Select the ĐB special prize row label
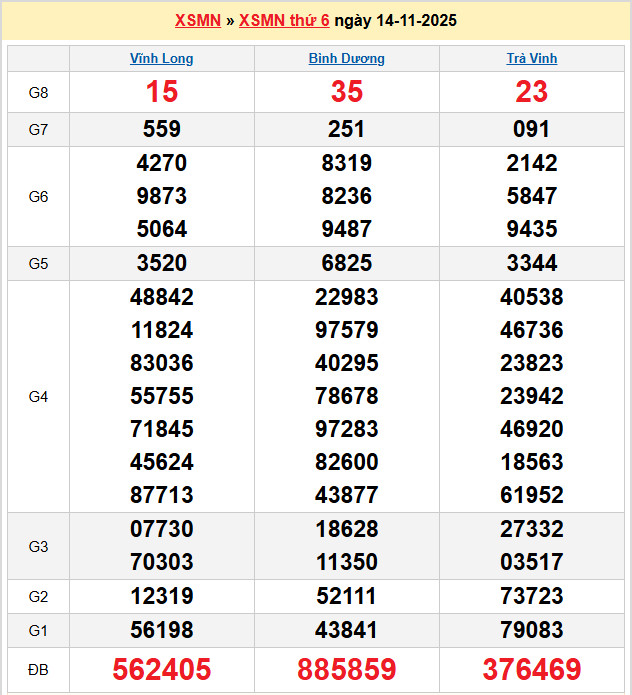The height and width of the screenshot is (695, 632). coord(39,669)
